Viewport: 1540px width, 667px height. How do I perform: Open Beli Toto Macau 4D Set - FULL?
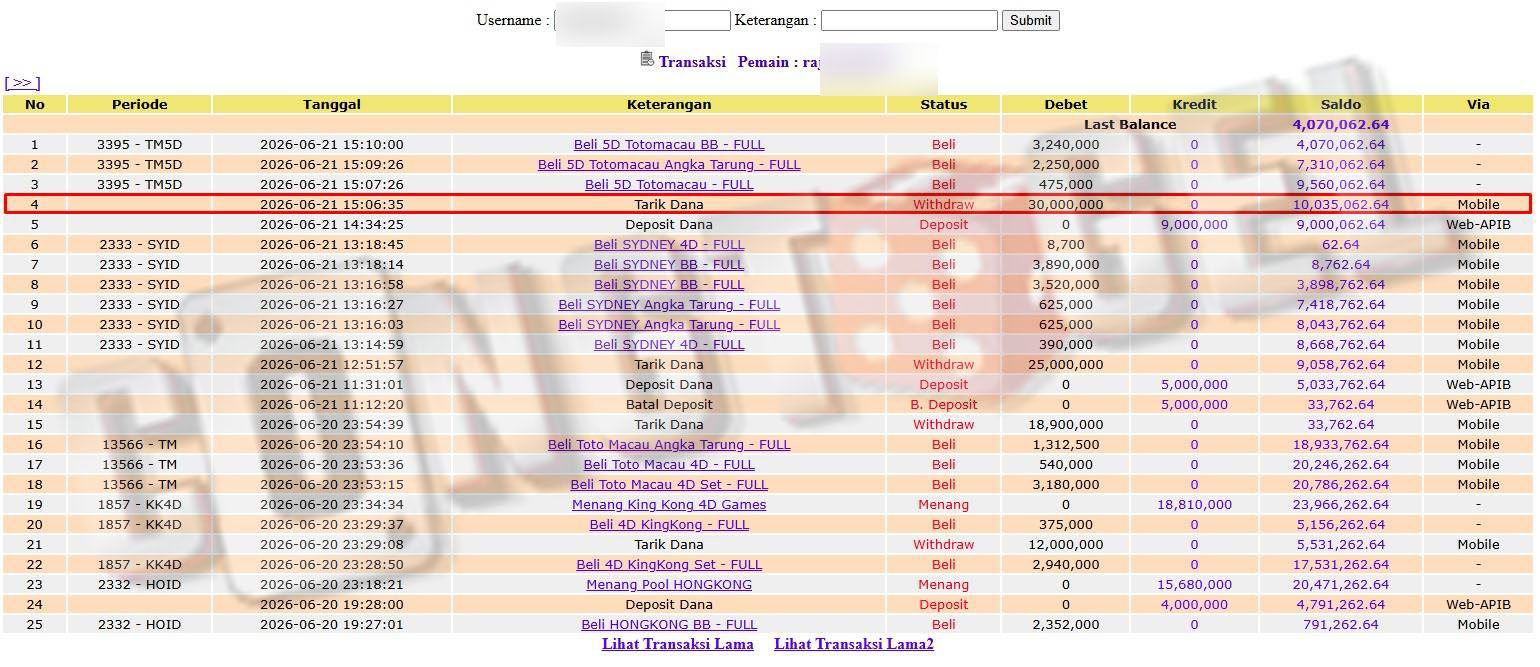(669, 484)
